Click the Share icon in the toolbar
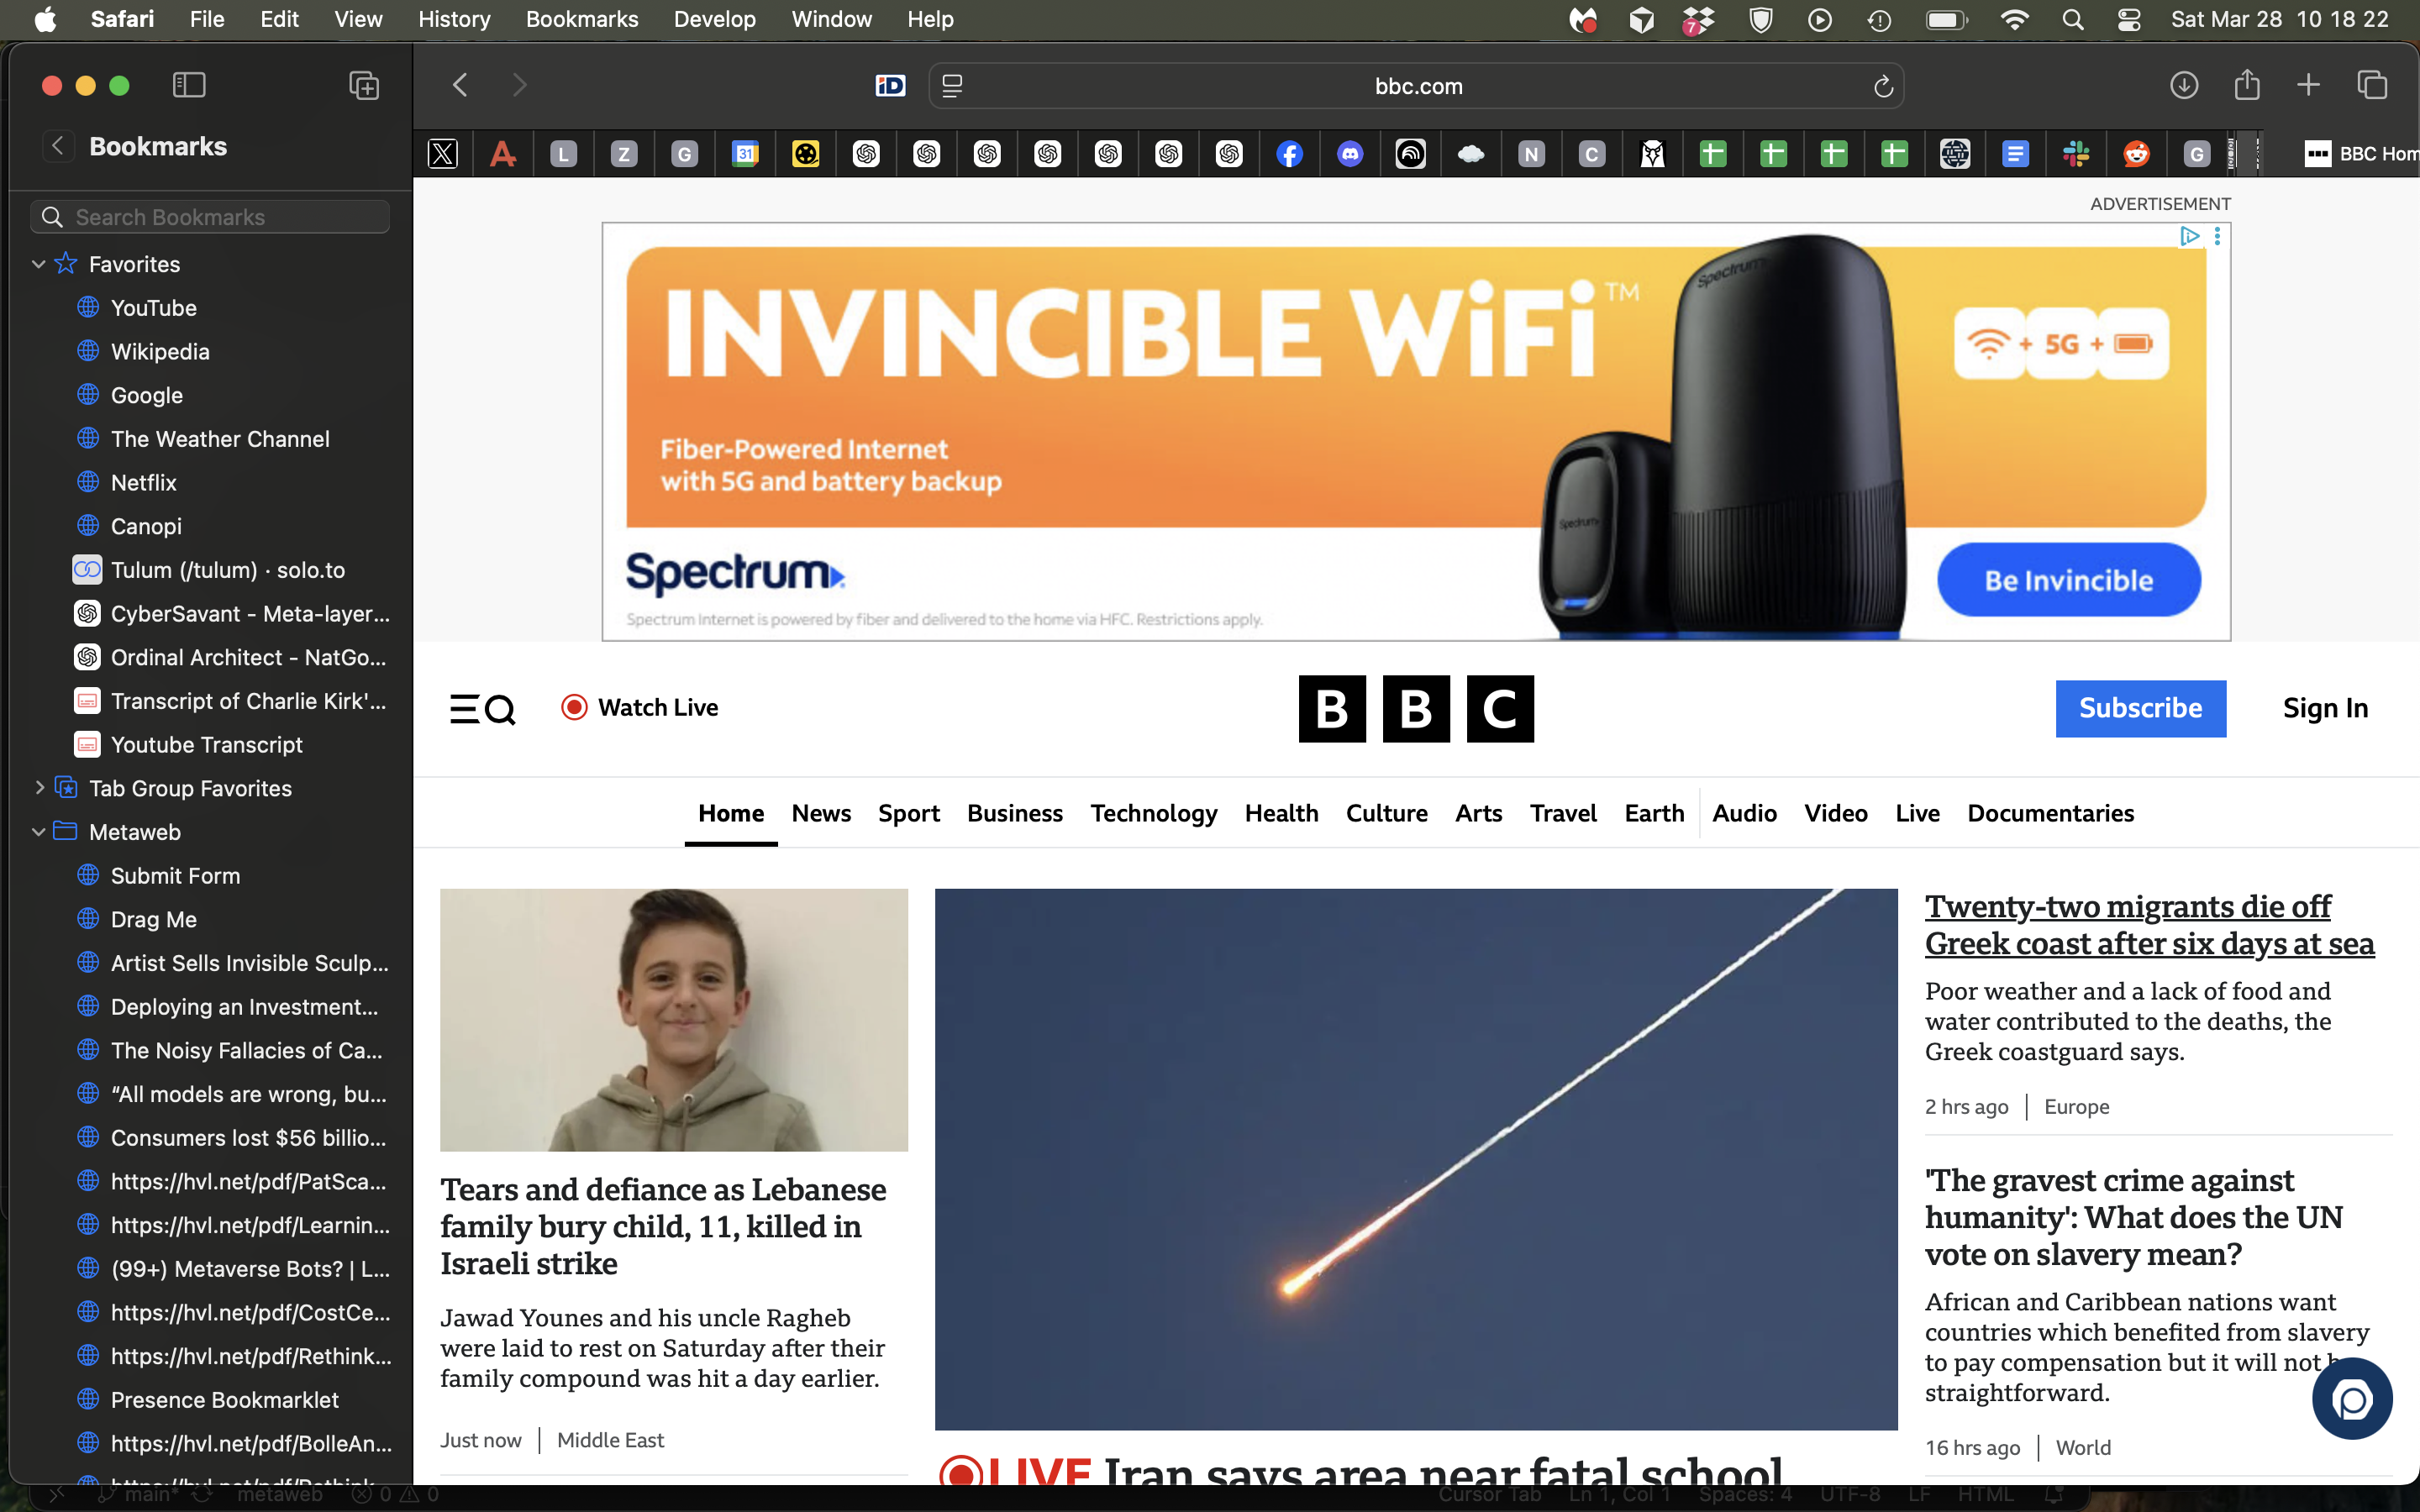The width and height of the screenshot is (2420, 1512). point(2247,85)
